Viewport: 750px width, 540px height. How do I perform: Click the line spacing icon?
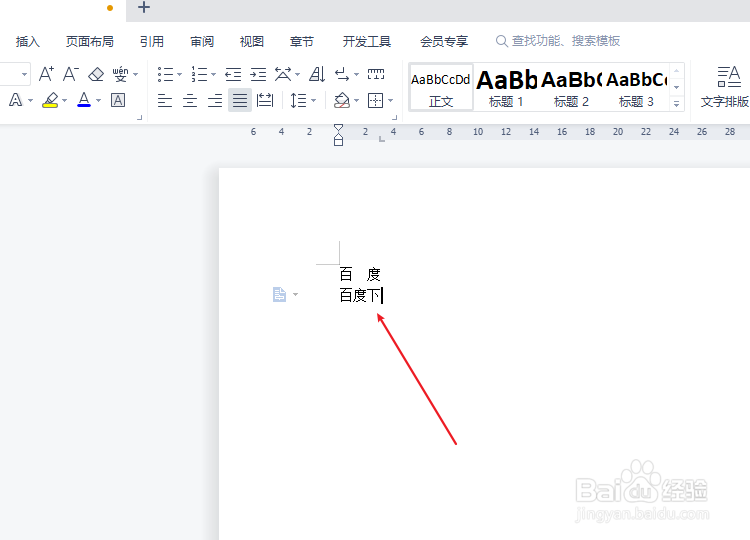coord(298,100)
